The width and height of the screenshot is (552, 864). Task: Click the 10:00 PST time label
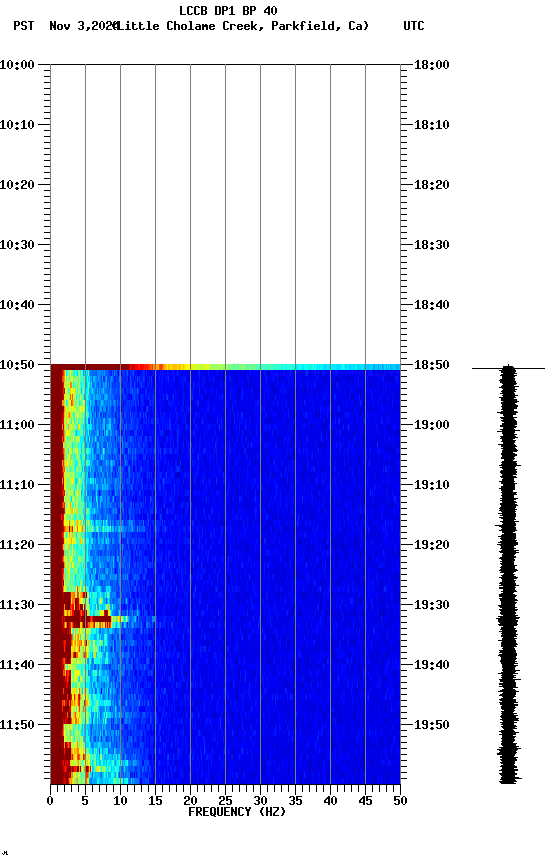[17, 65]
